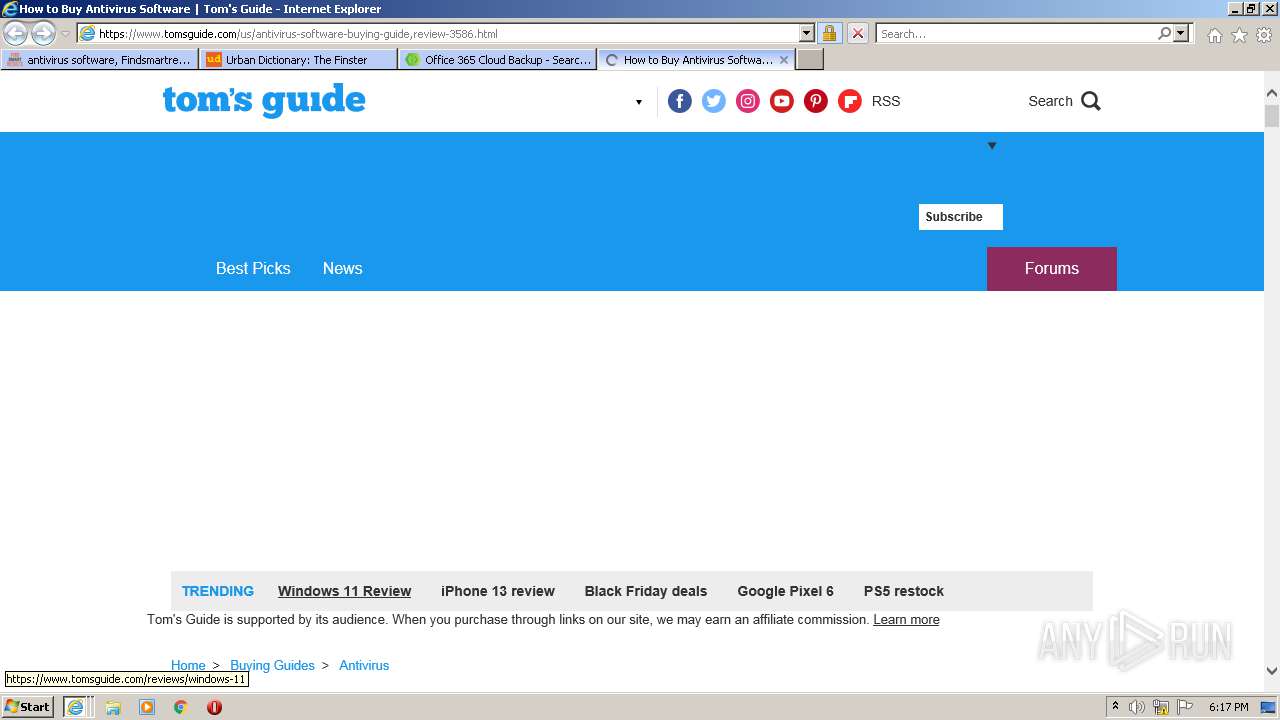
Task: Click the Action Center flag tray icon
Action: click(1185, 707)
